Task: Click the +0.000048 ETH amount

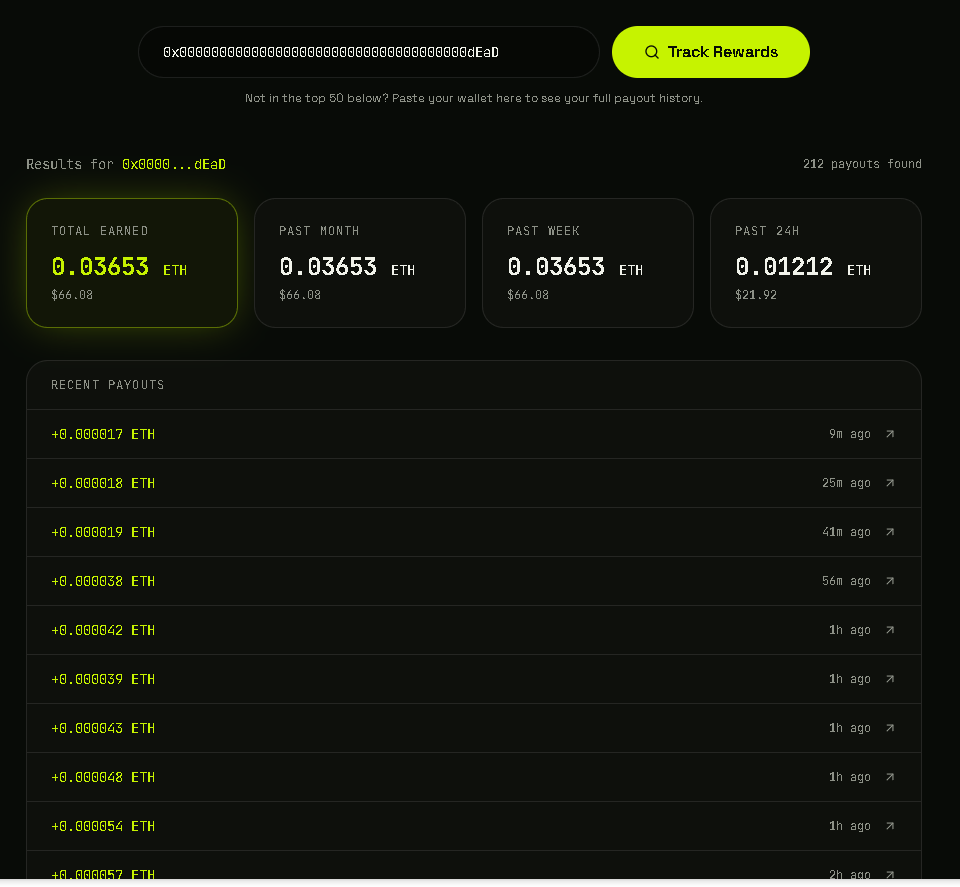Action: (103, 777)
